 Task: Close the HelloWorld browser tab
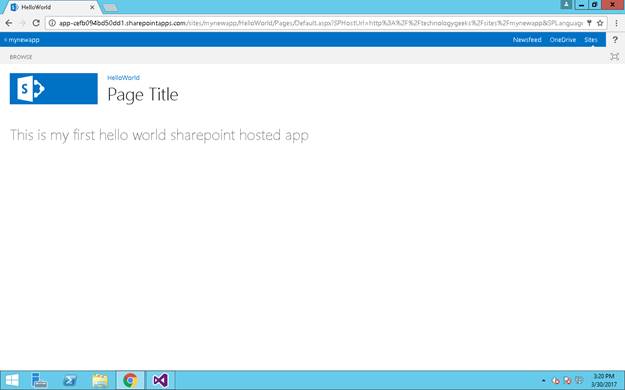92,7
